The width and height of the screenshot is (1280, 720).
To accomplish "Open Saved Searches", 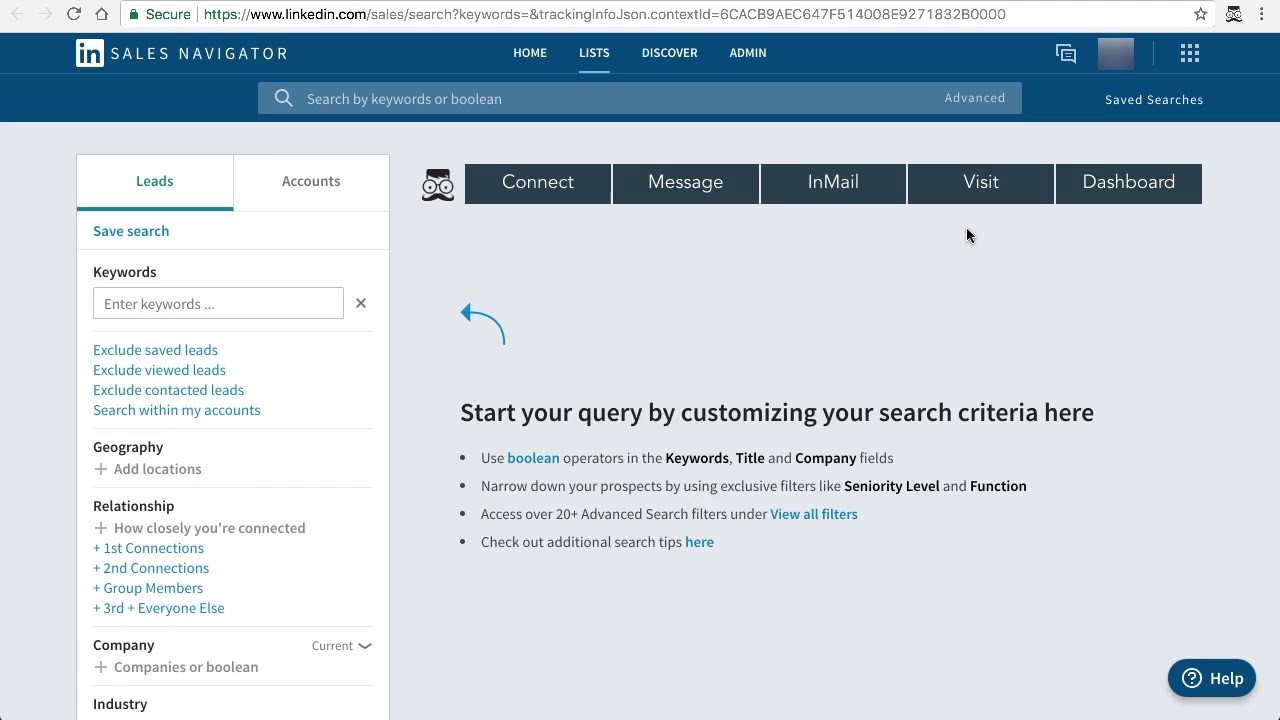I will coord(1154,100).
